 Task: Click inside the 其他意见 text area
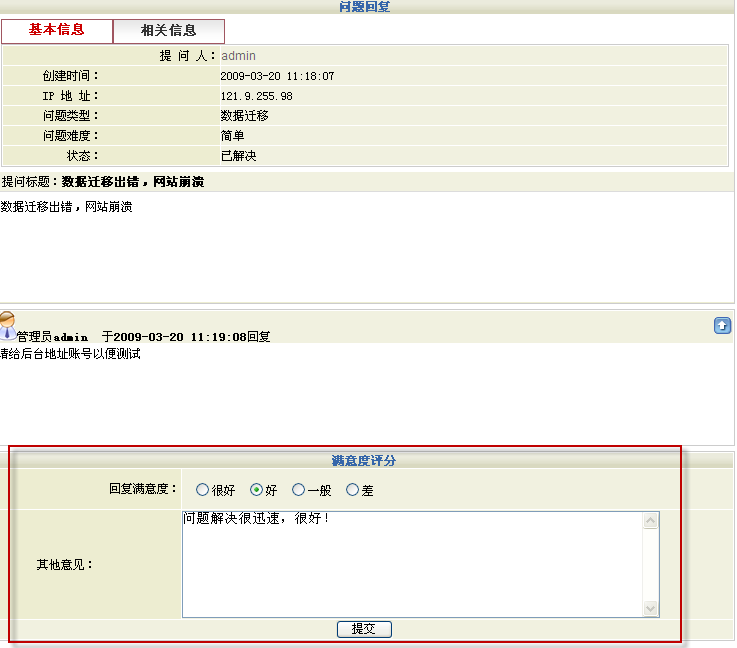tap(412, 565)
